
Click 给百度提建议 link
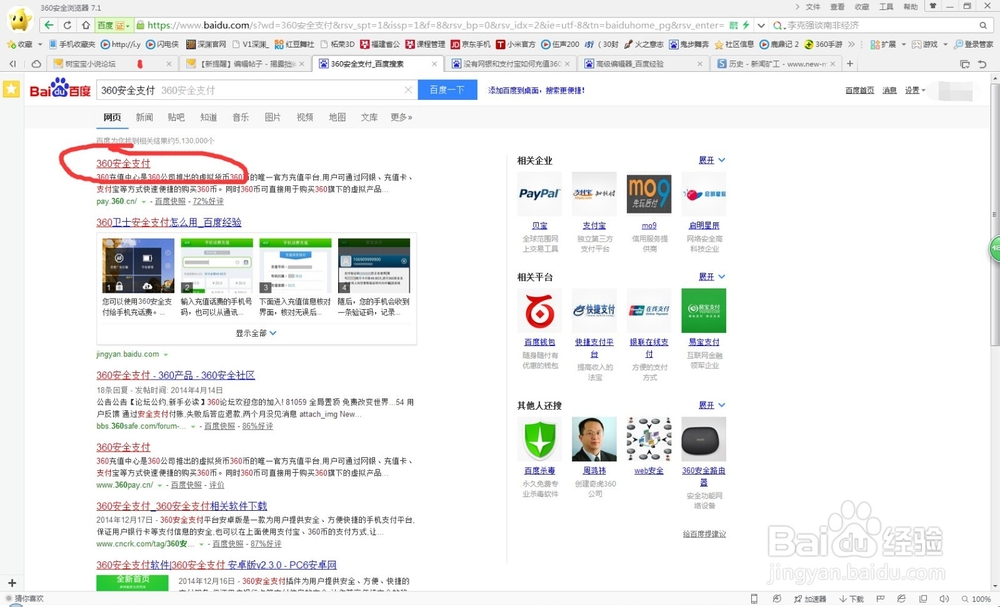[x=704, y=534]
